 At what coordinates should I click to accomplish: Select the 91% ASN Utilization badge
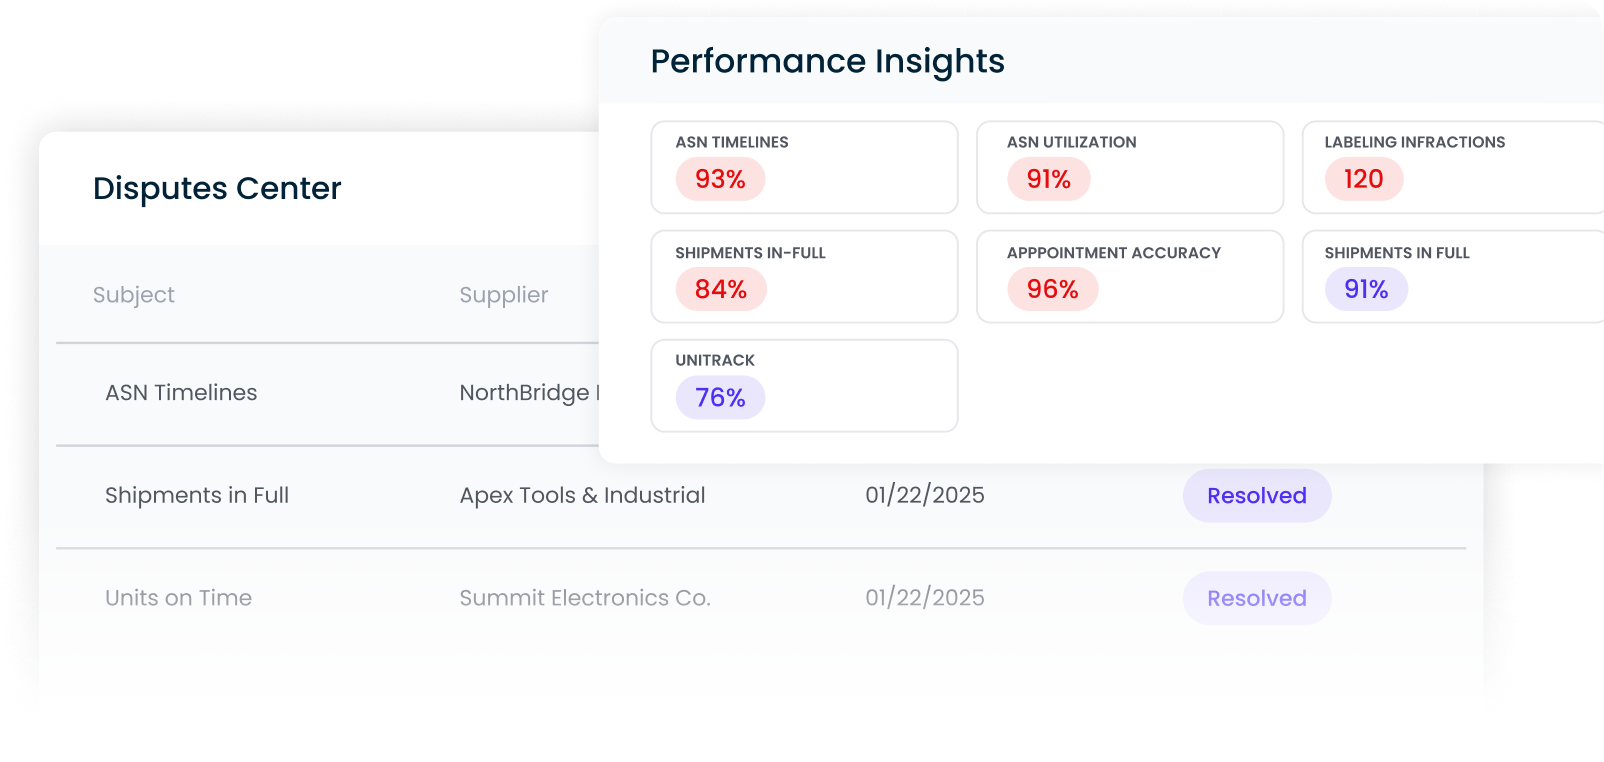point(1048,180)
